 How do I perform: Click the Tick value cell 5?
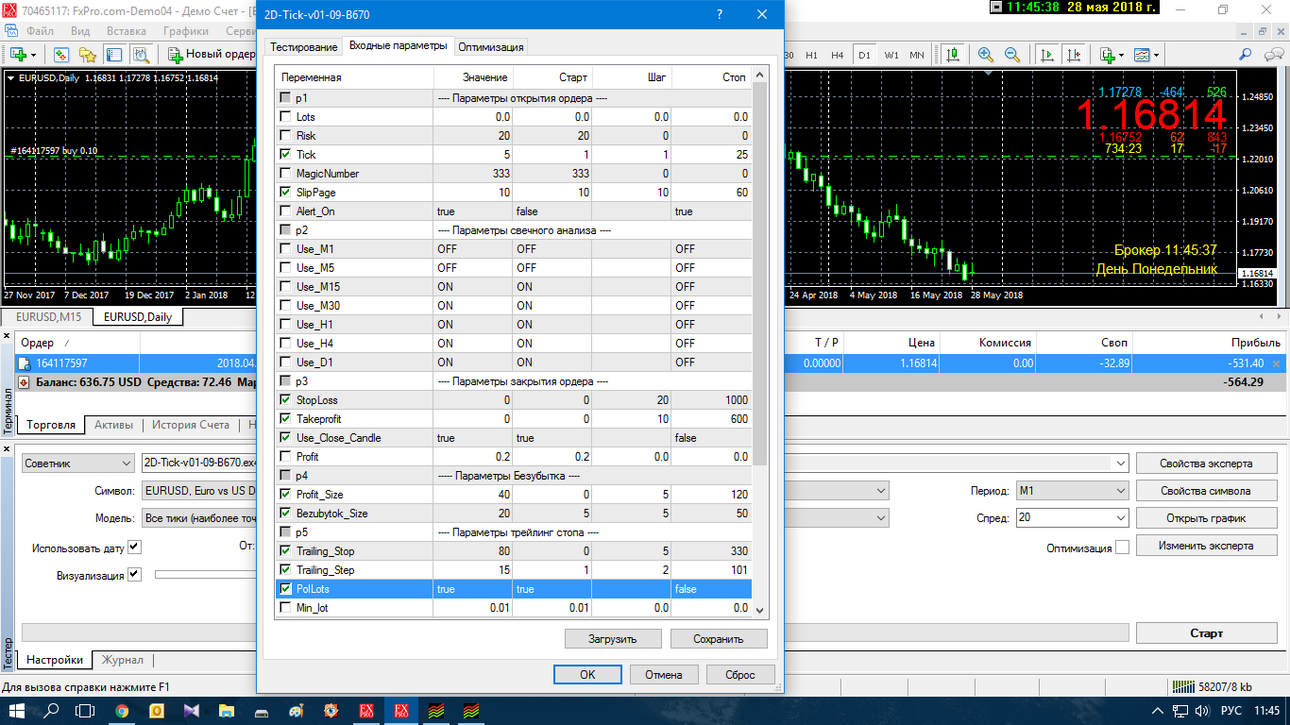pyautogui.click(x=473, y=155)
